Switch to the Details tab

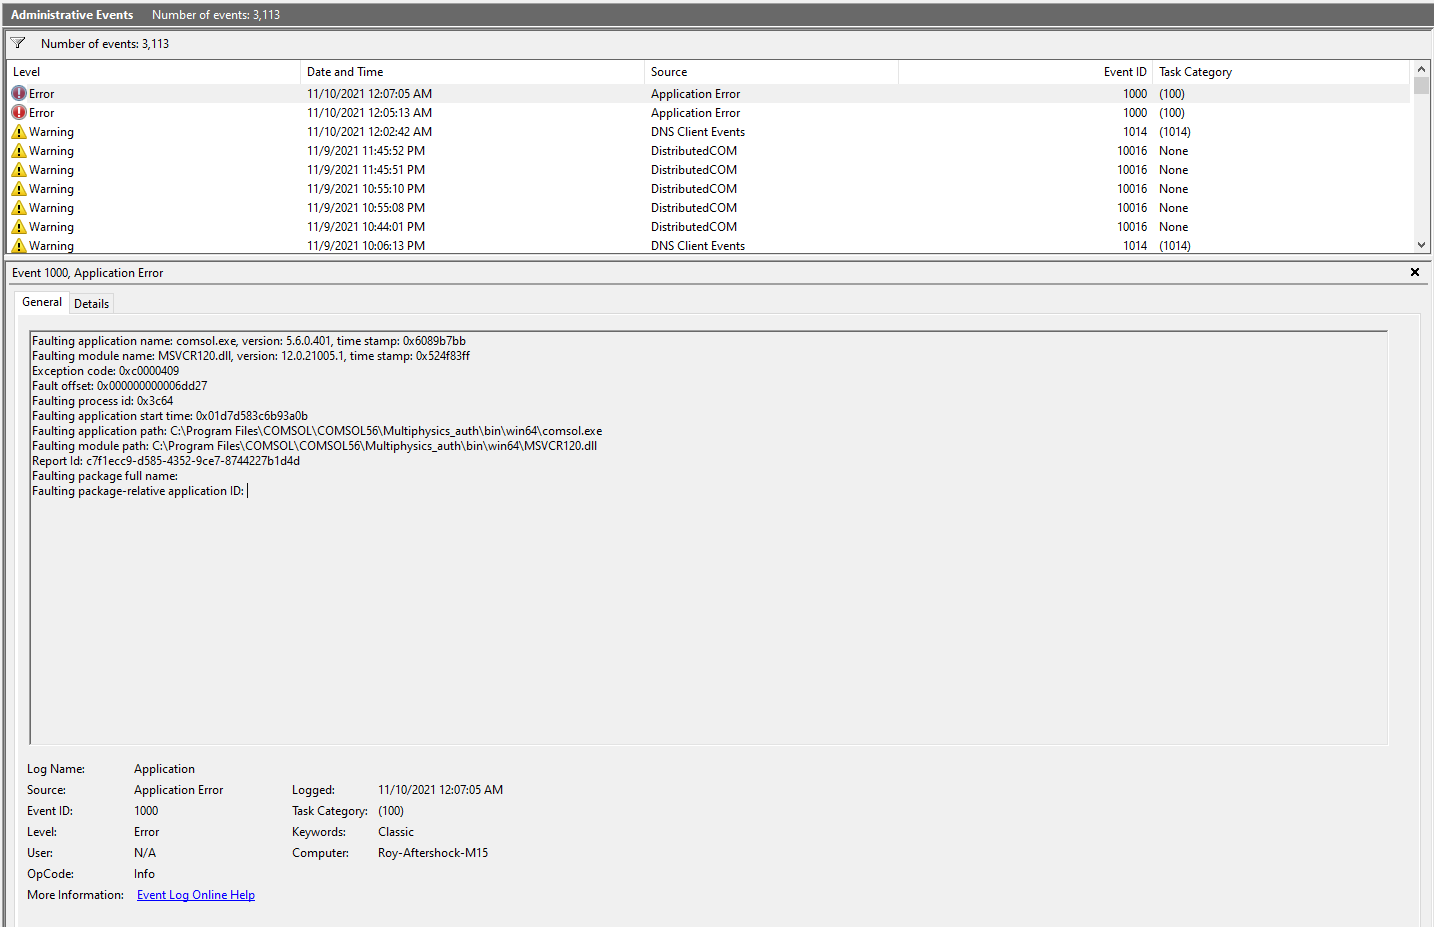[x=91, y=304]
